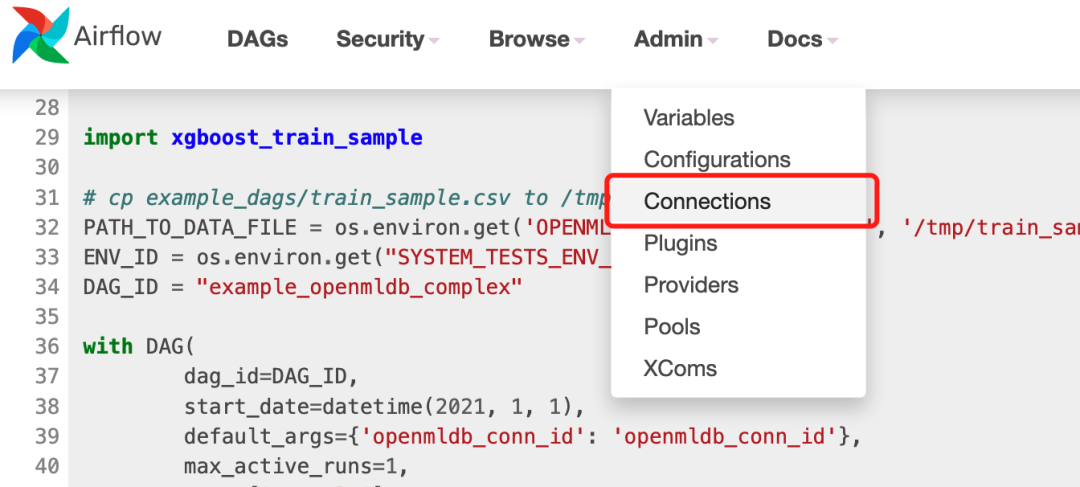Screen dimensions: 1080x487
Task: Click the Airflow pinwheel logo icon
Action: point(41,36)
